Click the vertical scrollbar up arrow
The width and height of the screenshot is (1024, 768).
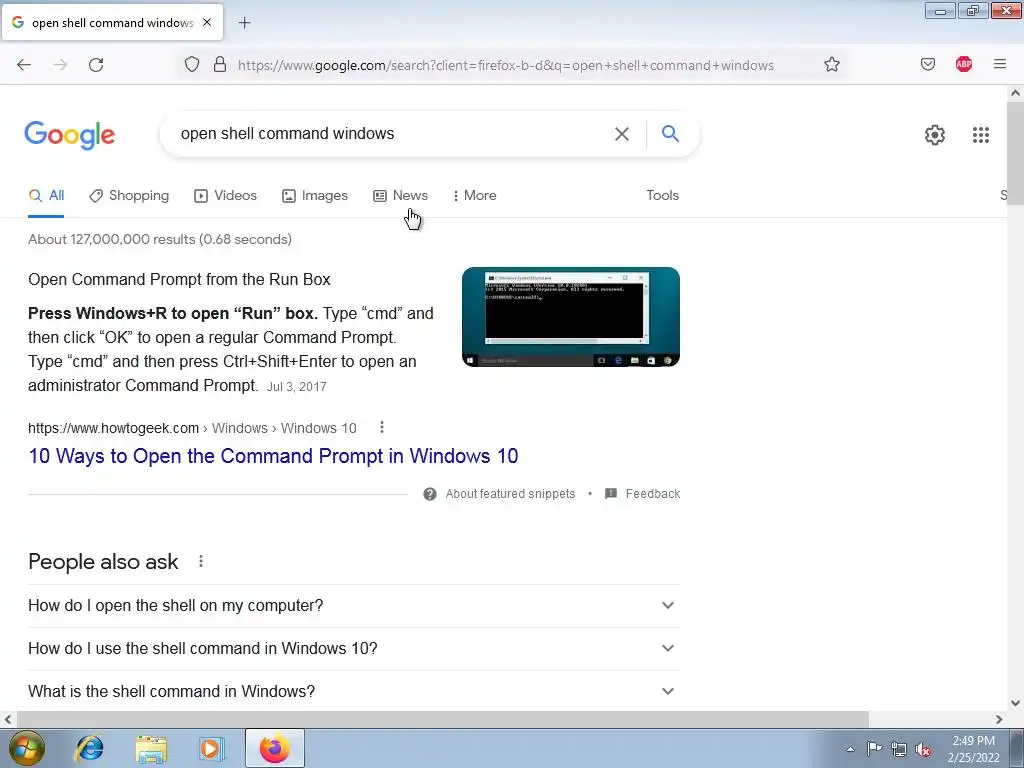[1015, 93]
